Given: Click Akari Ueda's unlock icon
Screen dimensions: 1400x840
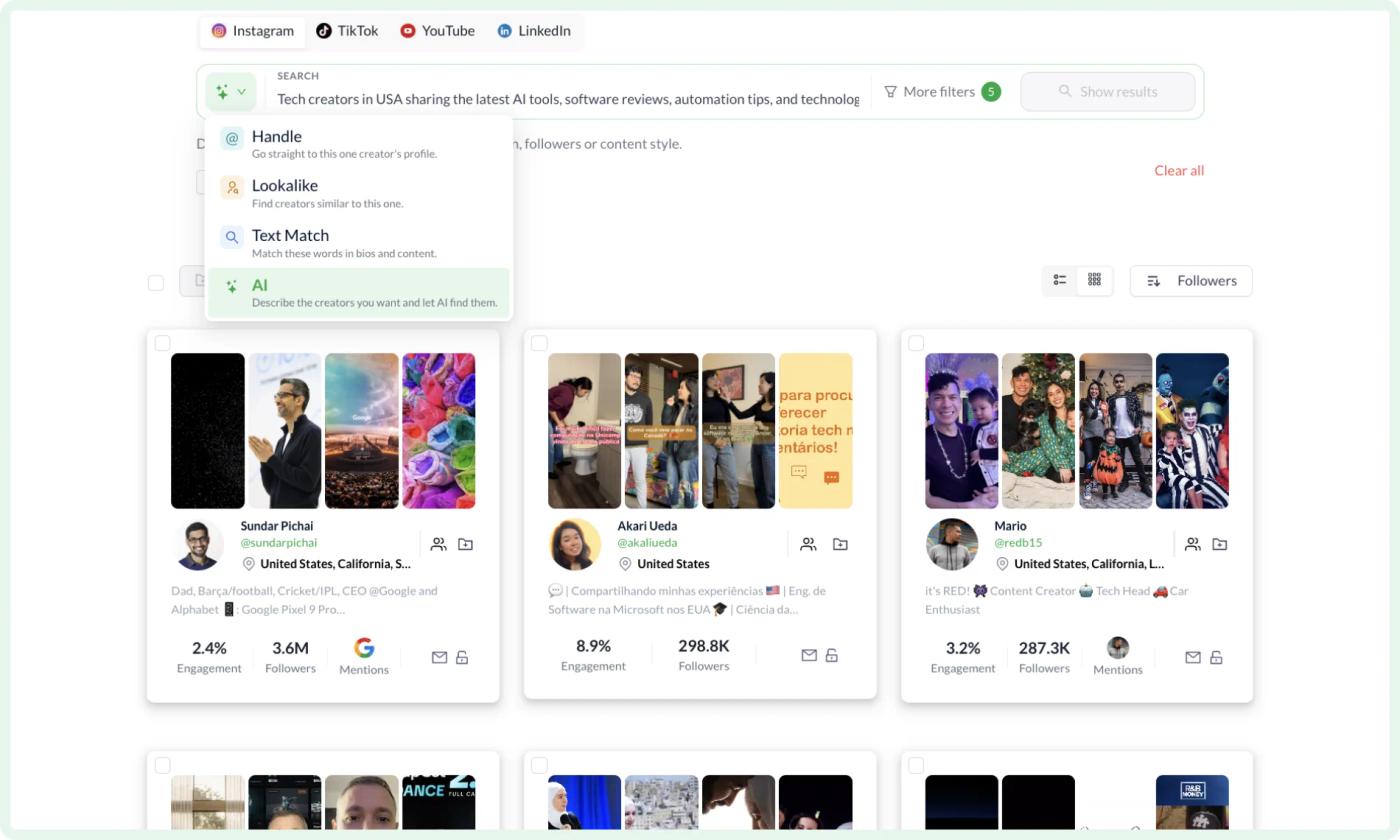Looking at the screenshot, I should pyautogui.click(x=832, y=655).
